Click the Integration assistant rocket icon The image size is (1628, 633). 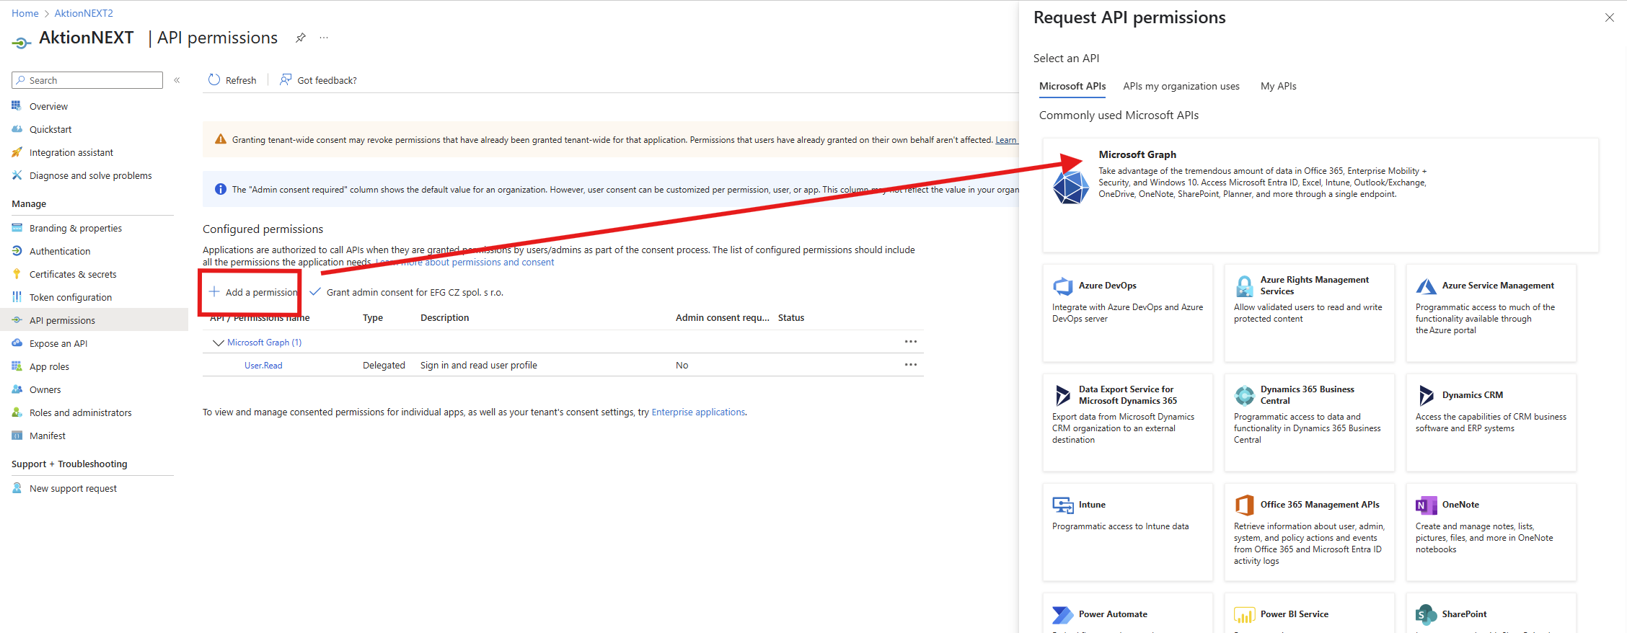pos(17,152)
